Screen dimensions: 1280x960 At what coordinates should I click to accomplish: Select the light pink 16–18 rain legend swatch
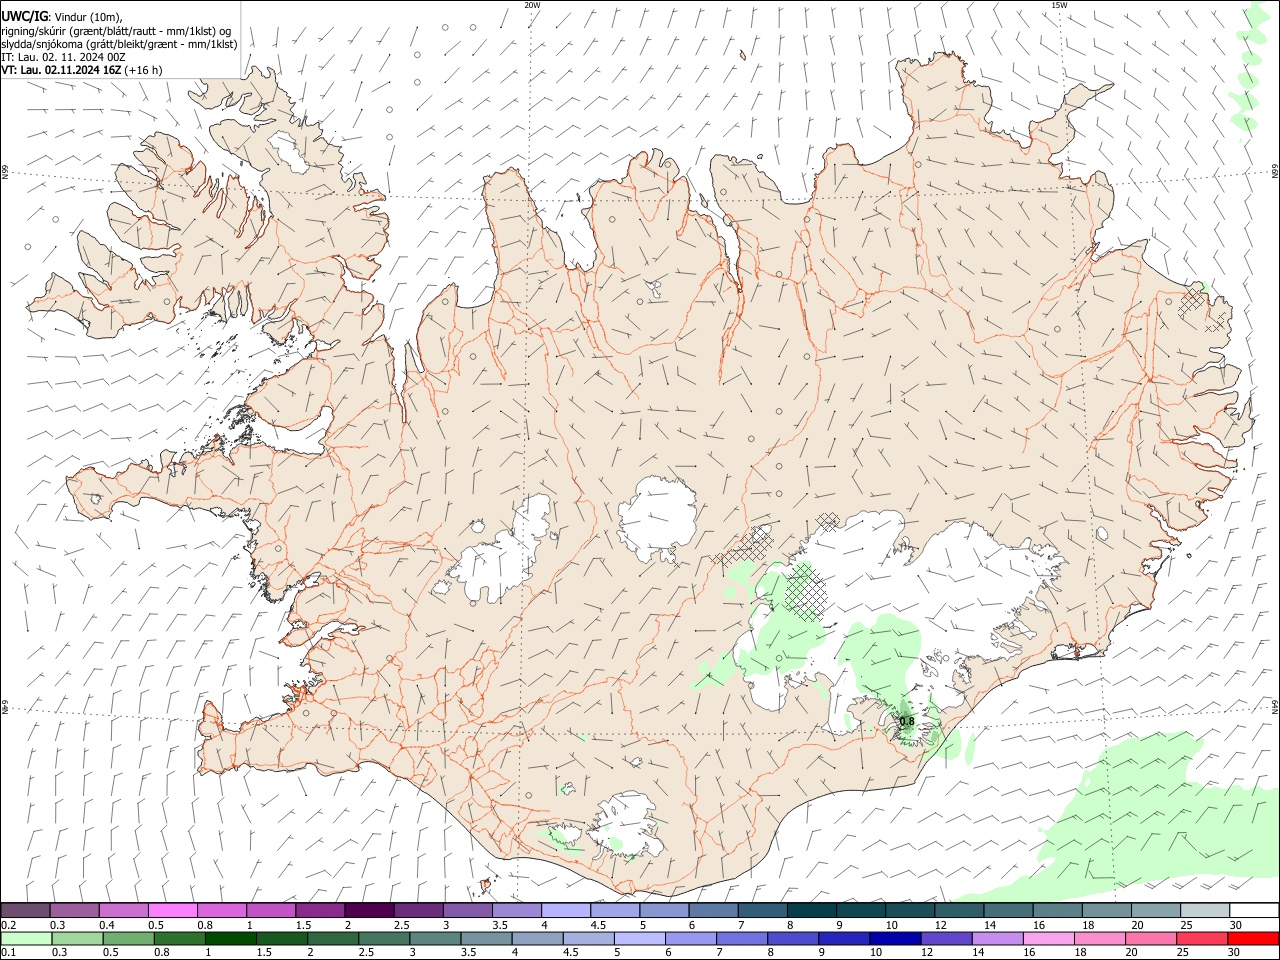click(1048, 938)
